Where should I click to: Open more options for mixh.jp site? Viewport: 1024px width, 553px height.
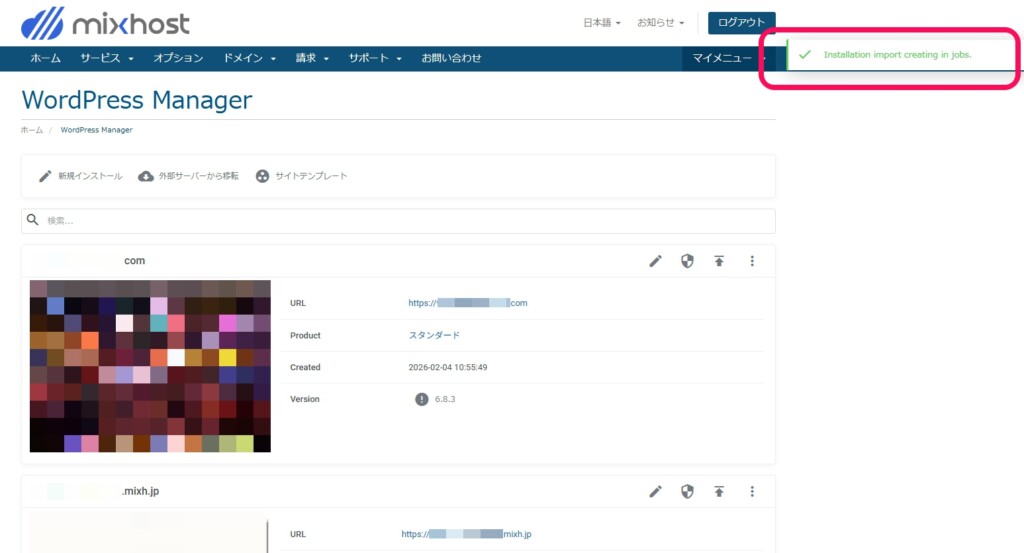[752, 492]
